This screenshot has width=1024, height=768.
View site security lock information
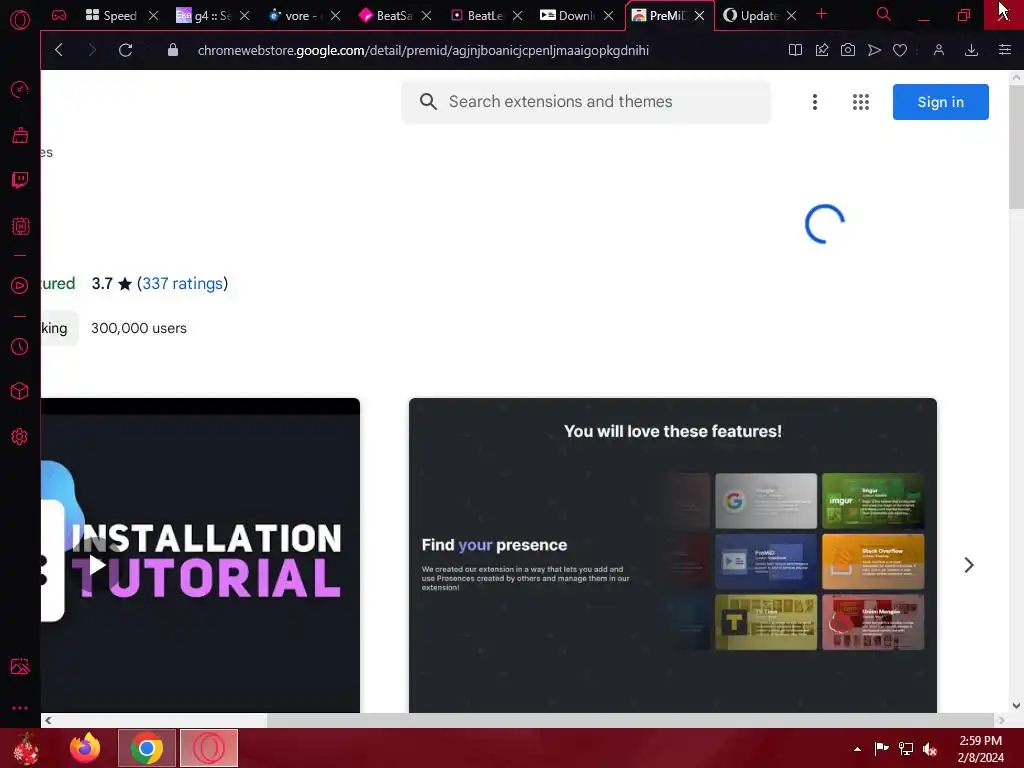click(172, 50)
